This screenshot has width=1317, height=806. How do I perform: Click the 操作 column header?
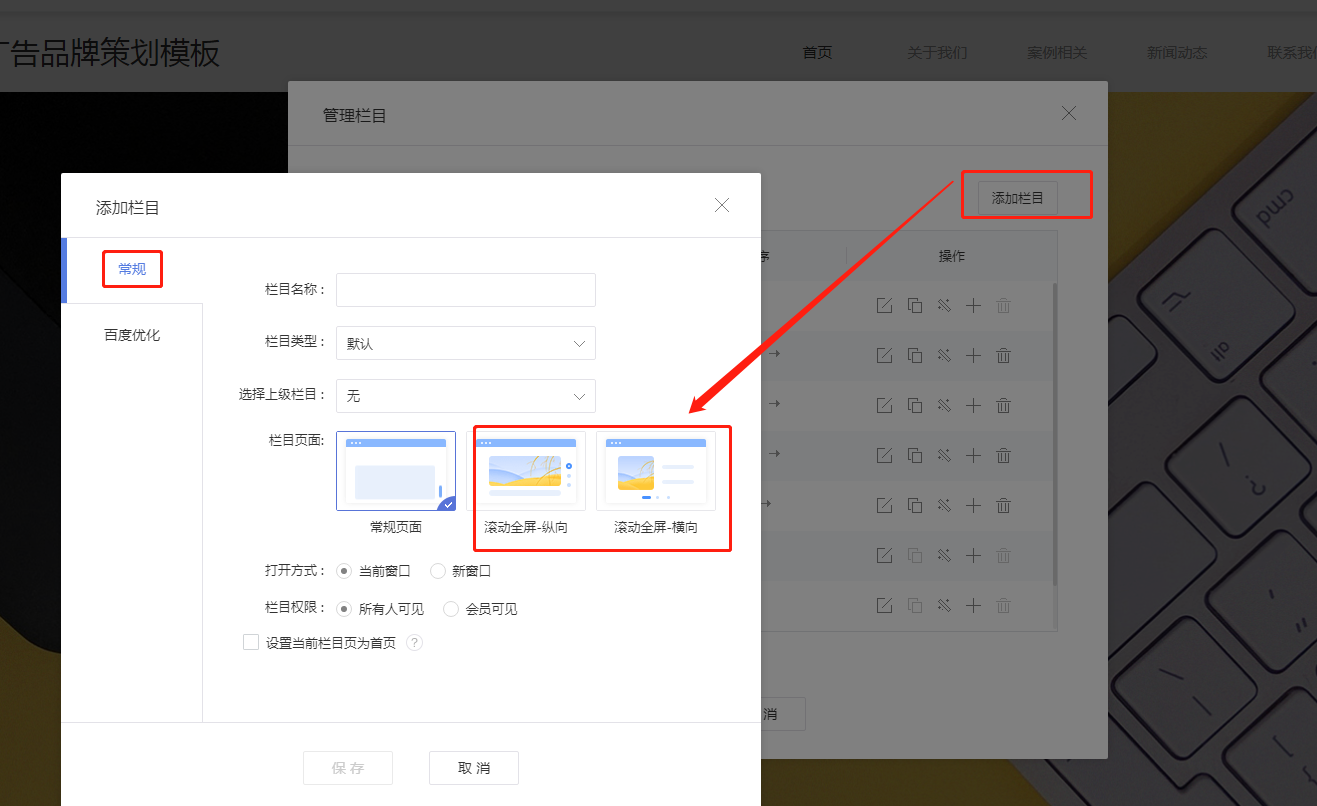[x=952, y=256]
